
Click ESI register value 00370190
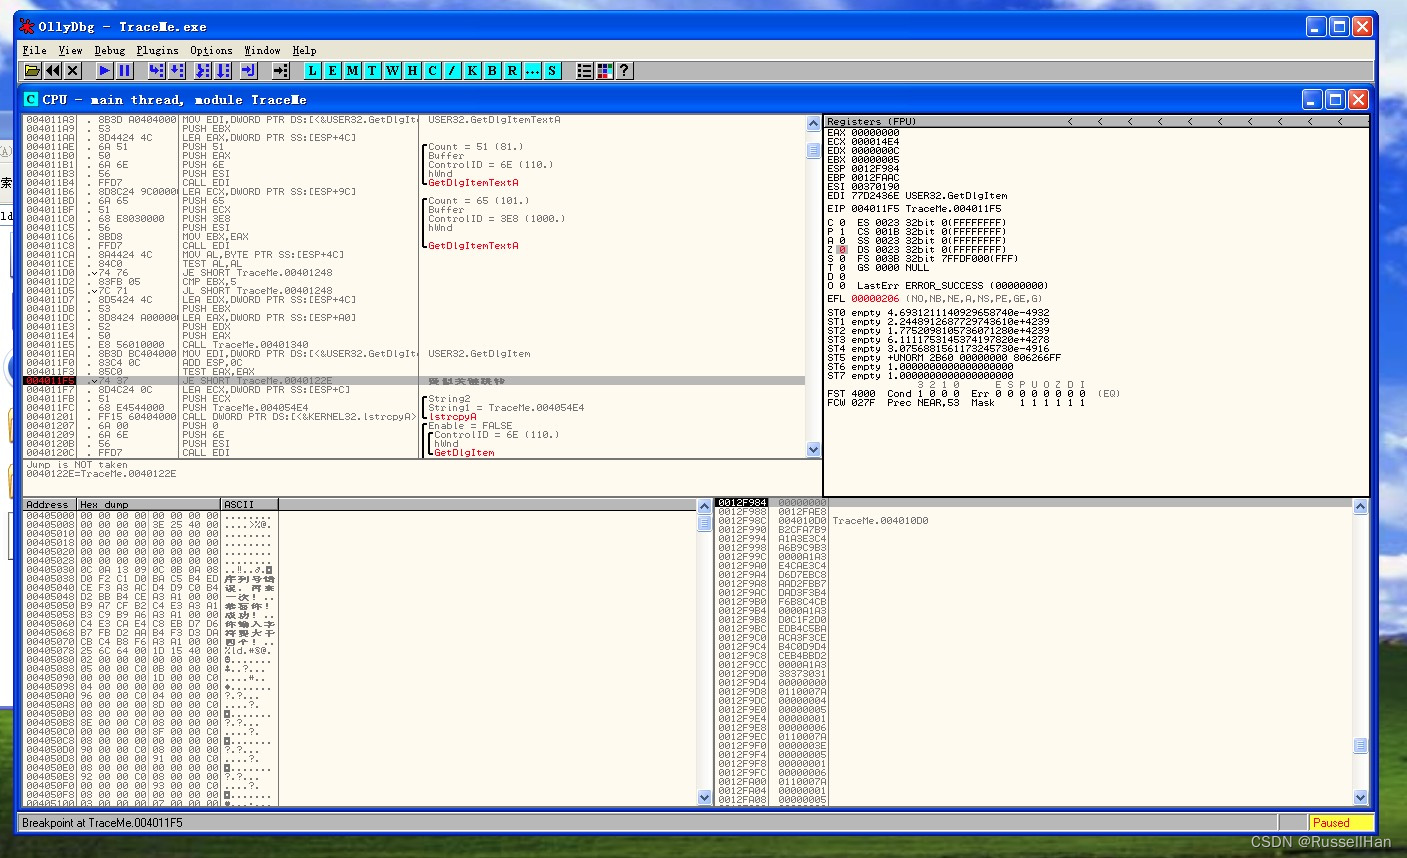(x=875, y=187)
